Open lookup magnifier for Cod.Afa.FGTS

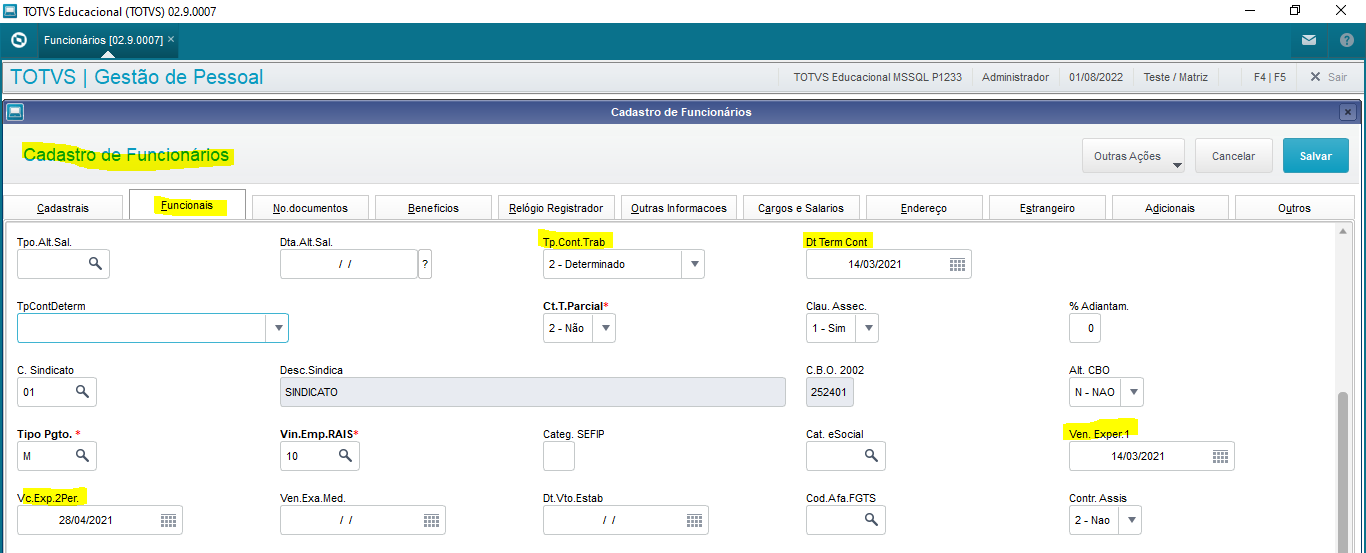click(x=871, y=520)
